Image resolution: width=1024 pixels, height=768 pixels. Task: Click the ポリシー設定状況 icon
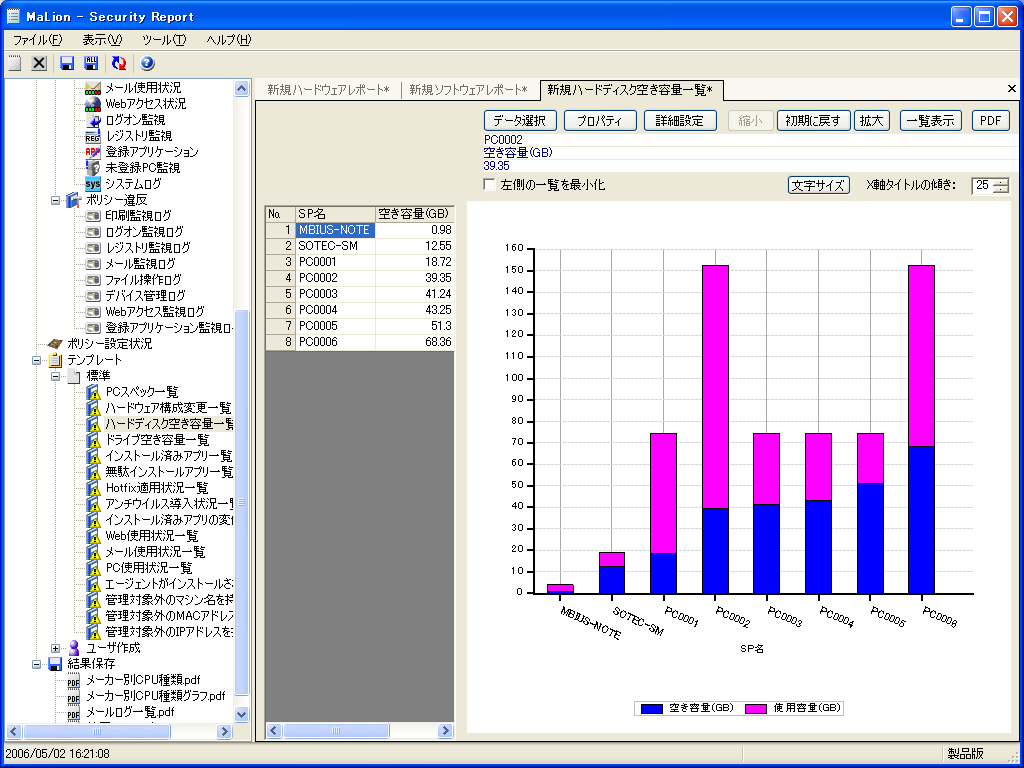click(56, 344)
